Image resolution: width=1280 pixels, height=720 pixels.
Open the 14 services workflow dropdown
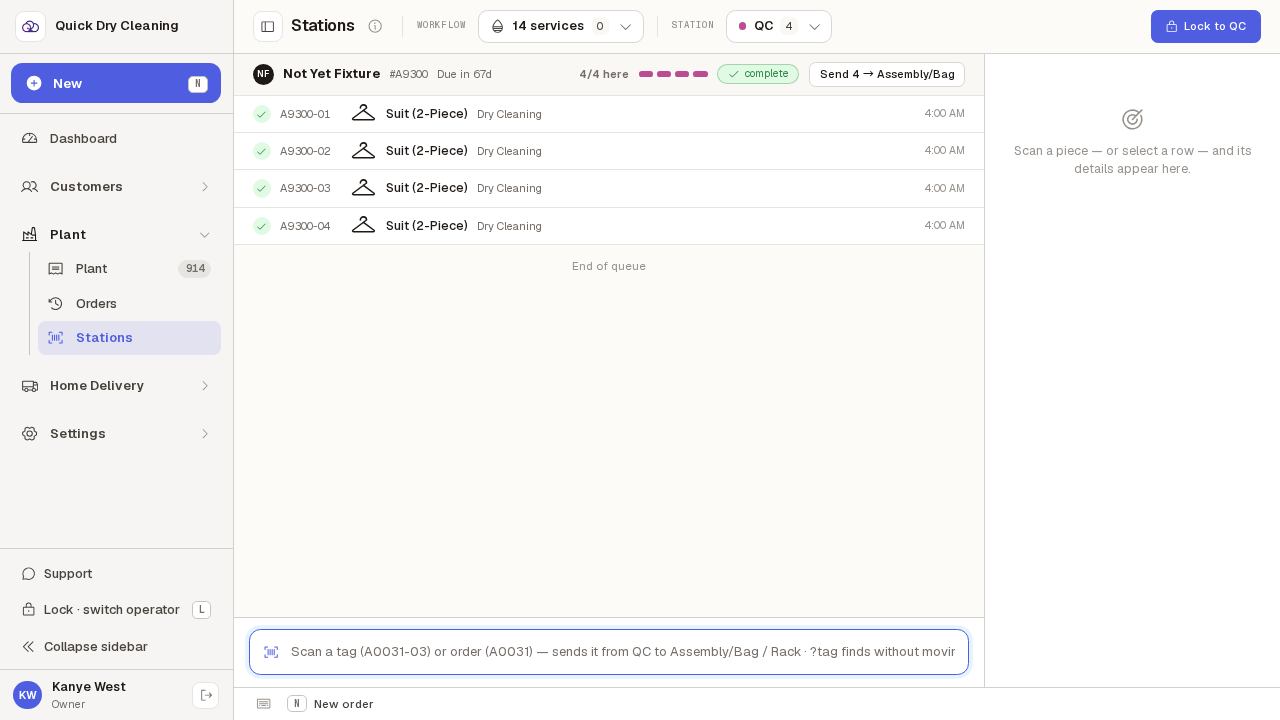(x=561, y=26)
